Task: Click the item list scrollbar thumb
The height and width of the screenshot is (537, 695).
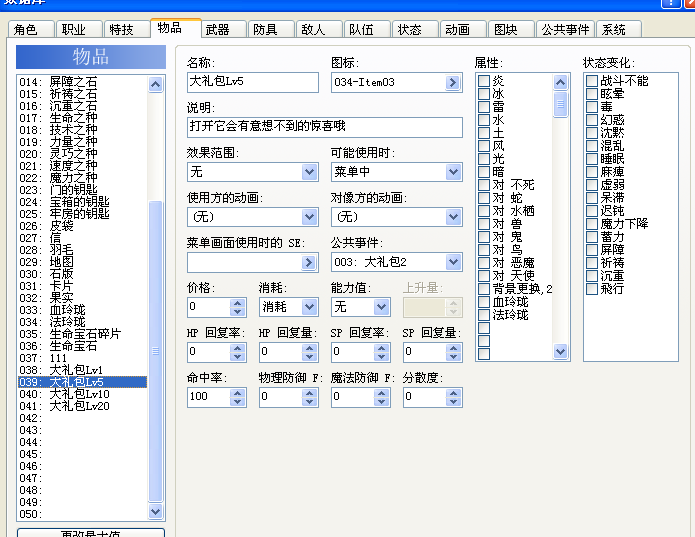Action: coord(156,351)
